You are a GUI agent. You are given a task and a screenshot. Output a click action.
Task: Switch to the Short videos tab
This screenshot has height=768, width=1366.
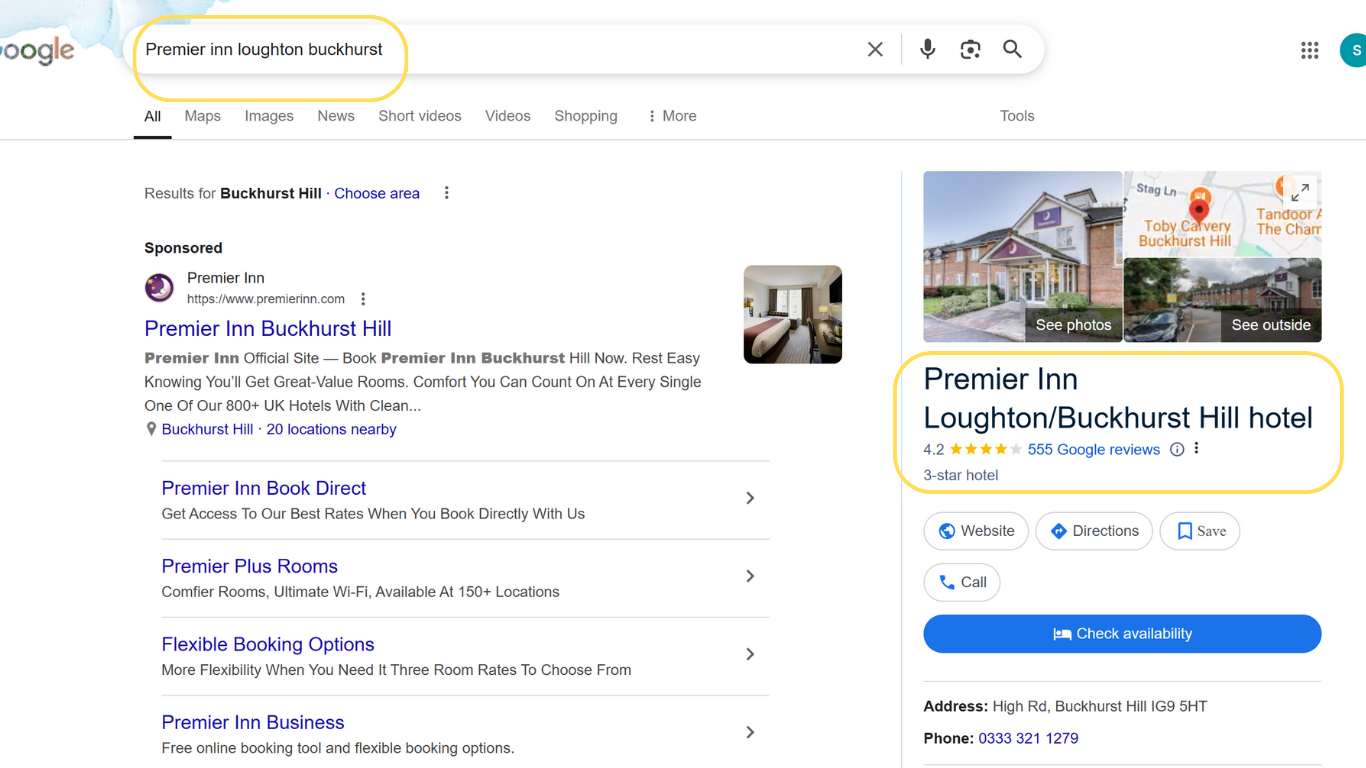coord(420,116)
